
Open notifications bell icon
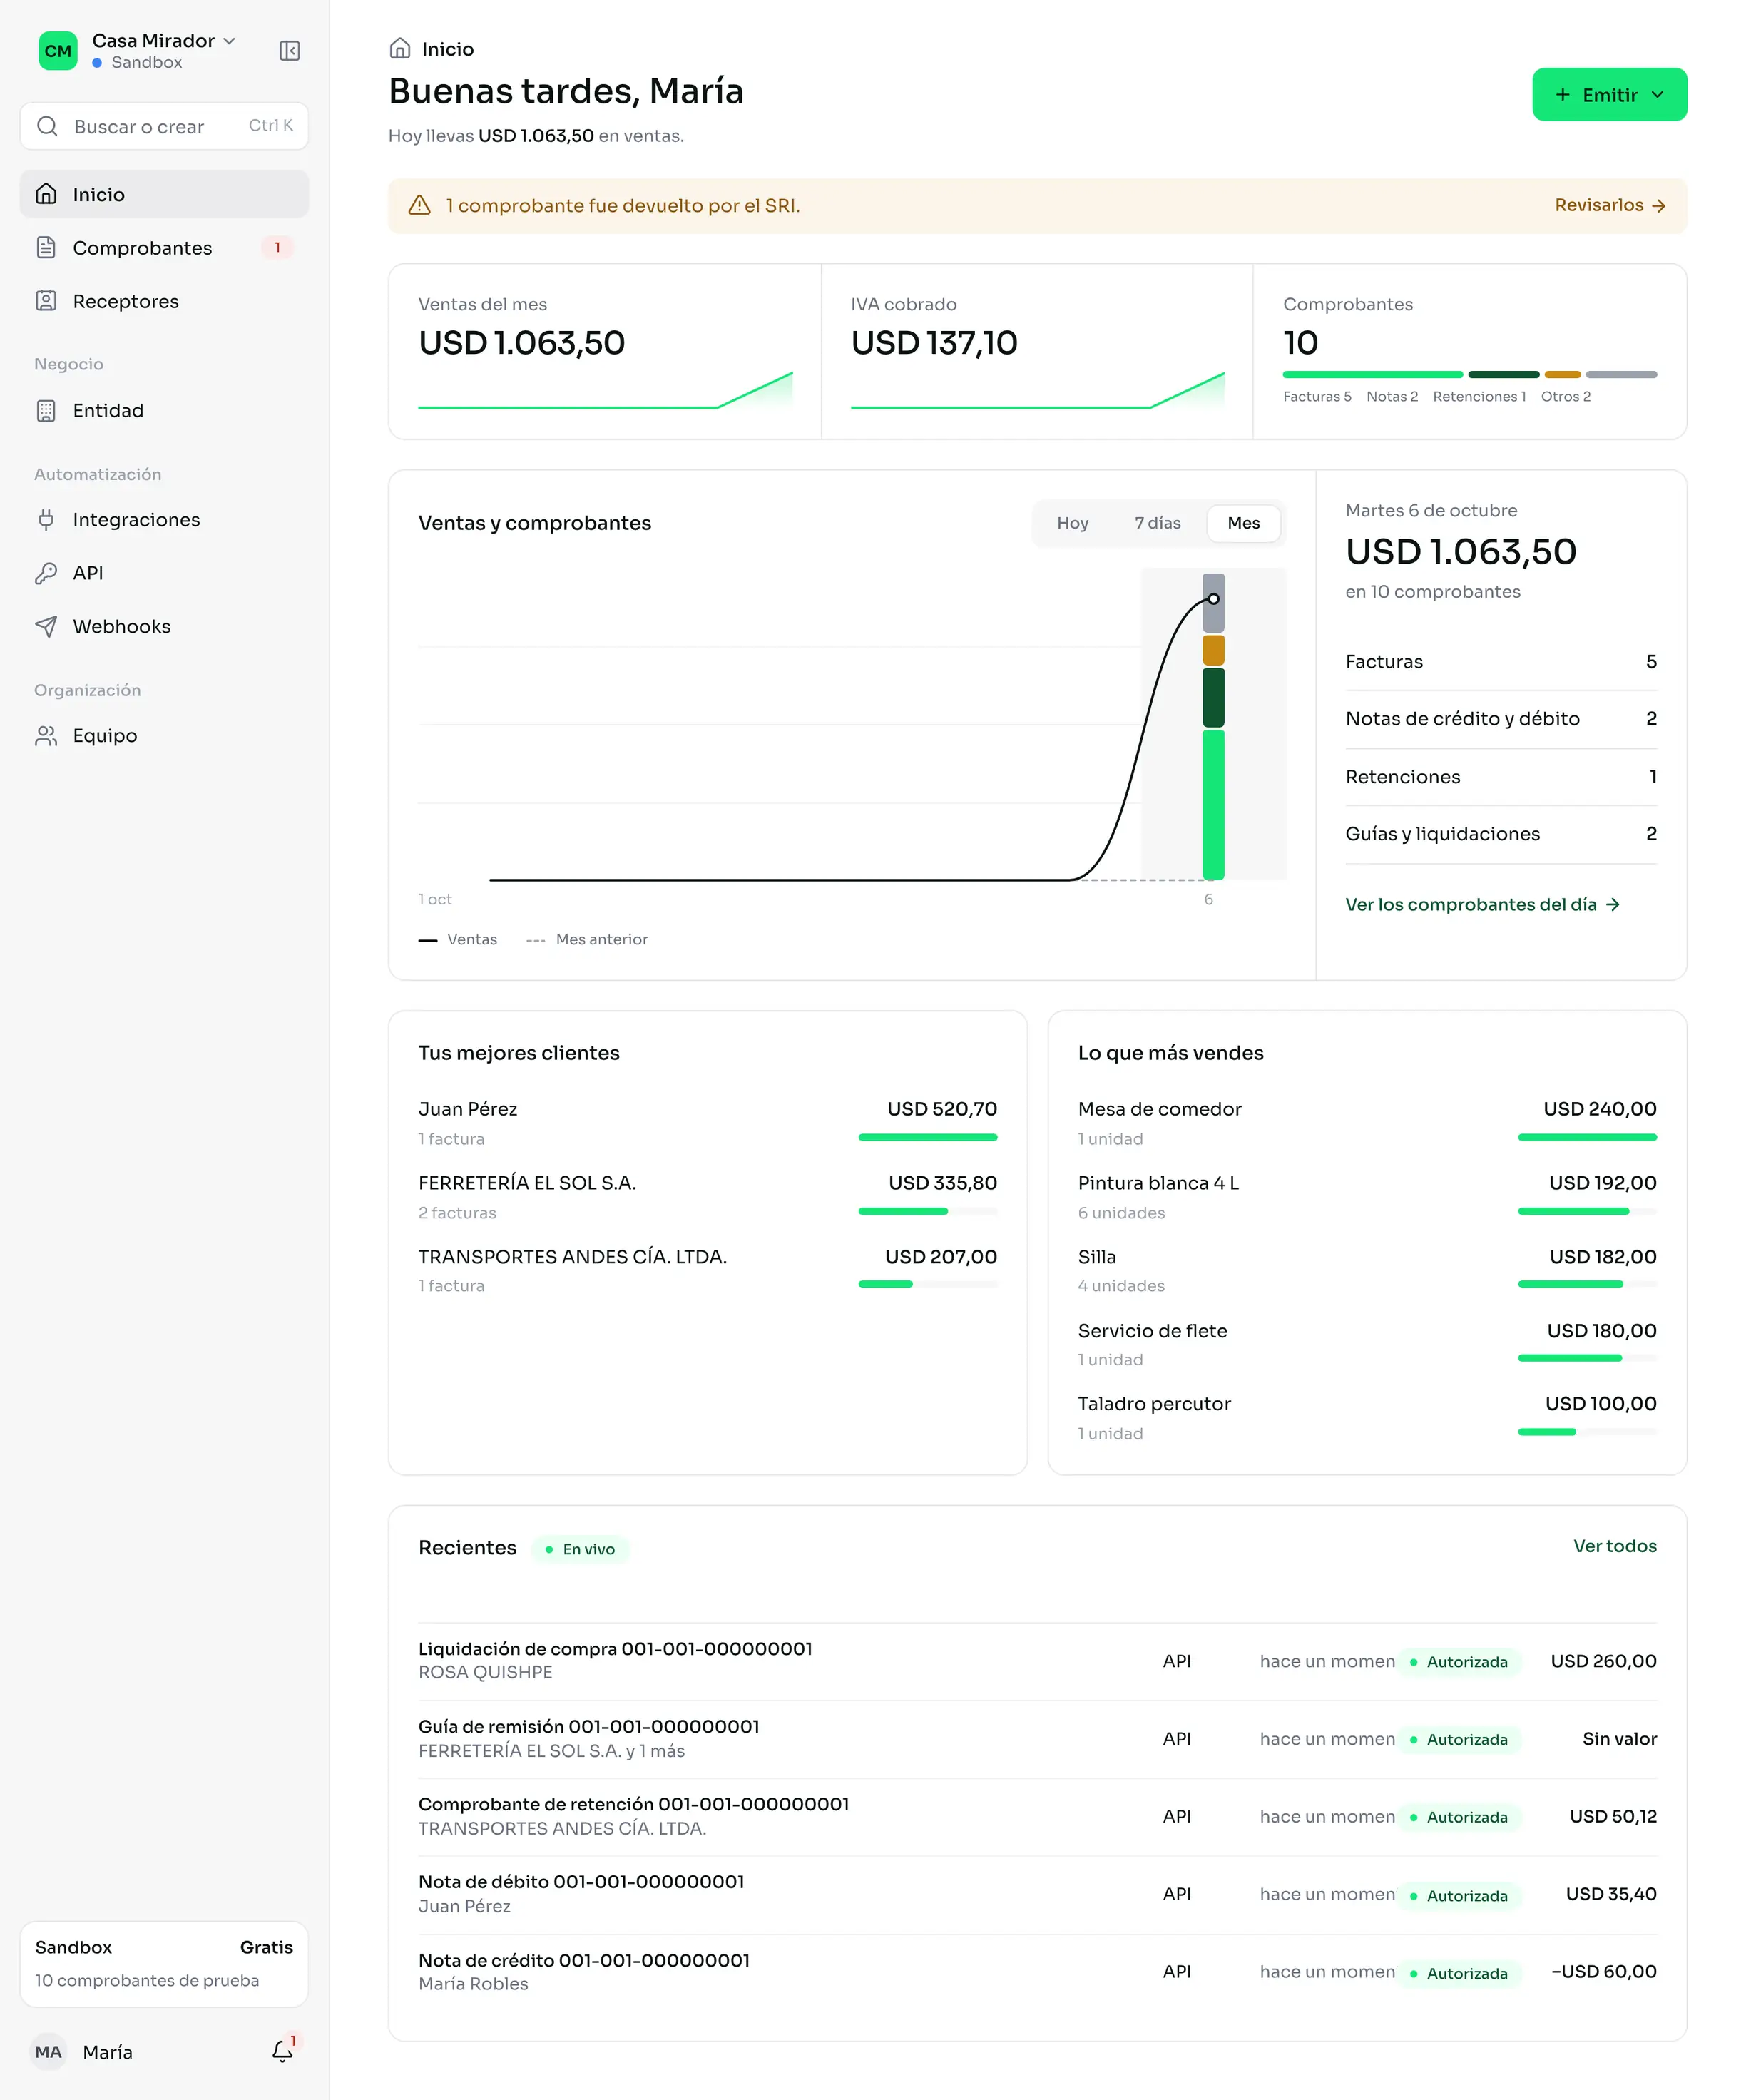[283, 2051]
